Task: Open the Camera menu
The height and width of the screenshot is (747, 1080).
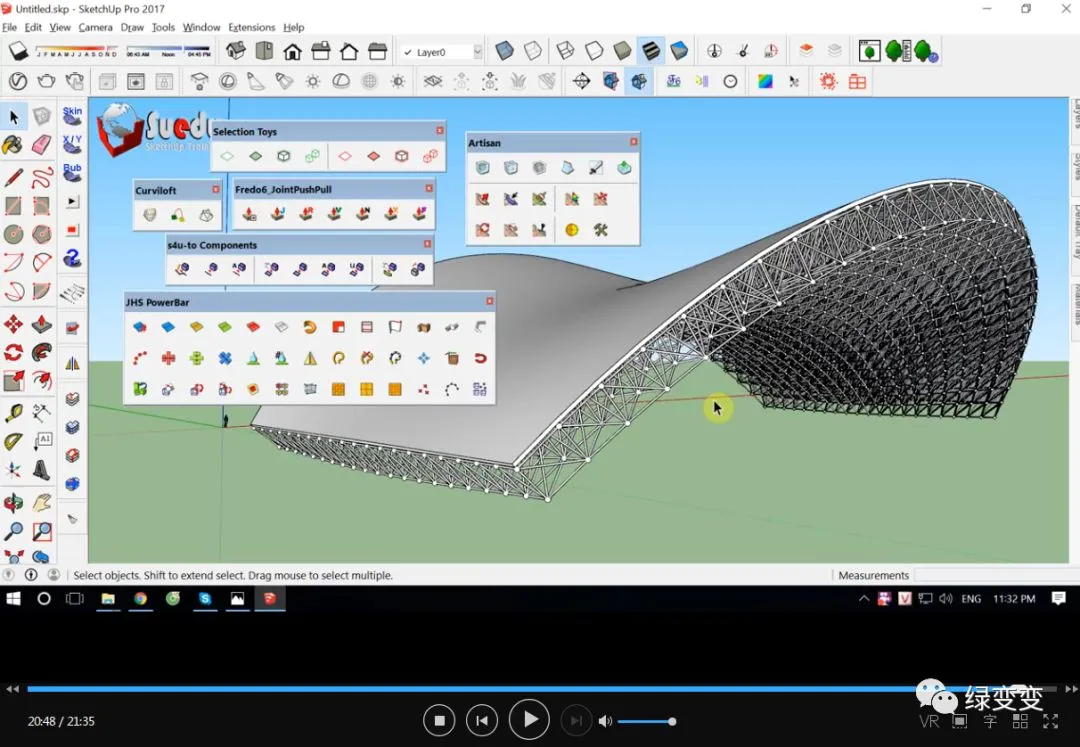Action: click(95, 27)
